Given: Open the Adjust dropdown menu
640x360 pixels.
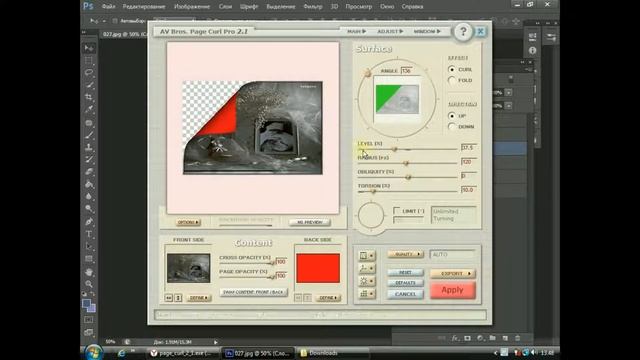Looking at the screenshot, I should 390,31.
